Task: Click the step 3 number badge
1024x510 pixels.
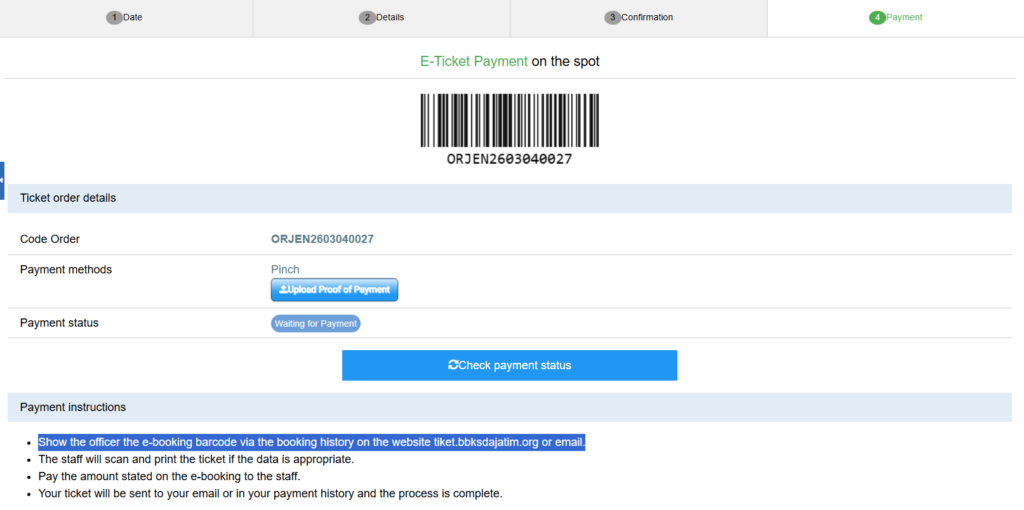Action: 612,18
